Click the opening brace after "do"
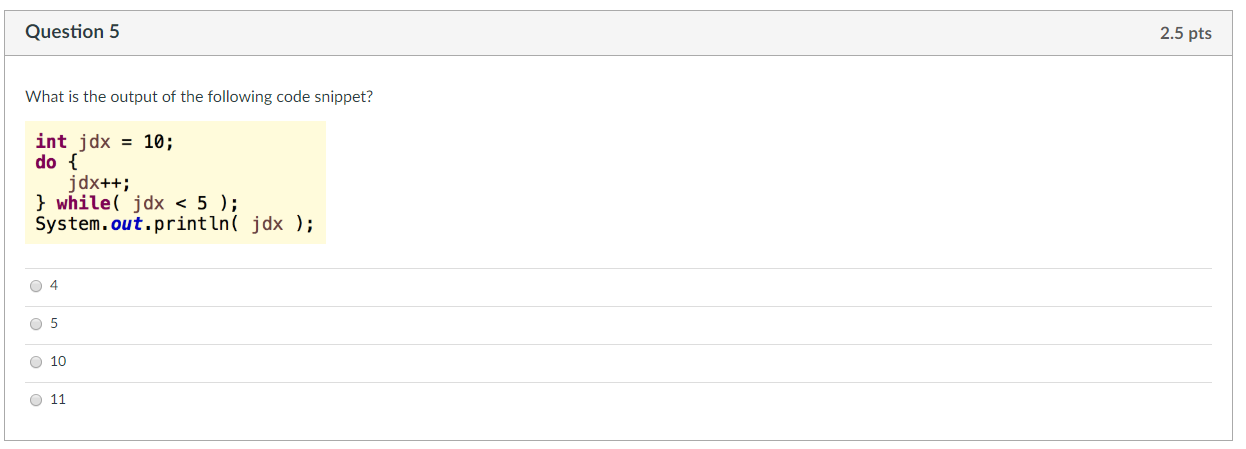Image resolution: width=1246 pixels, height=449 pixels. pos(73,162)
